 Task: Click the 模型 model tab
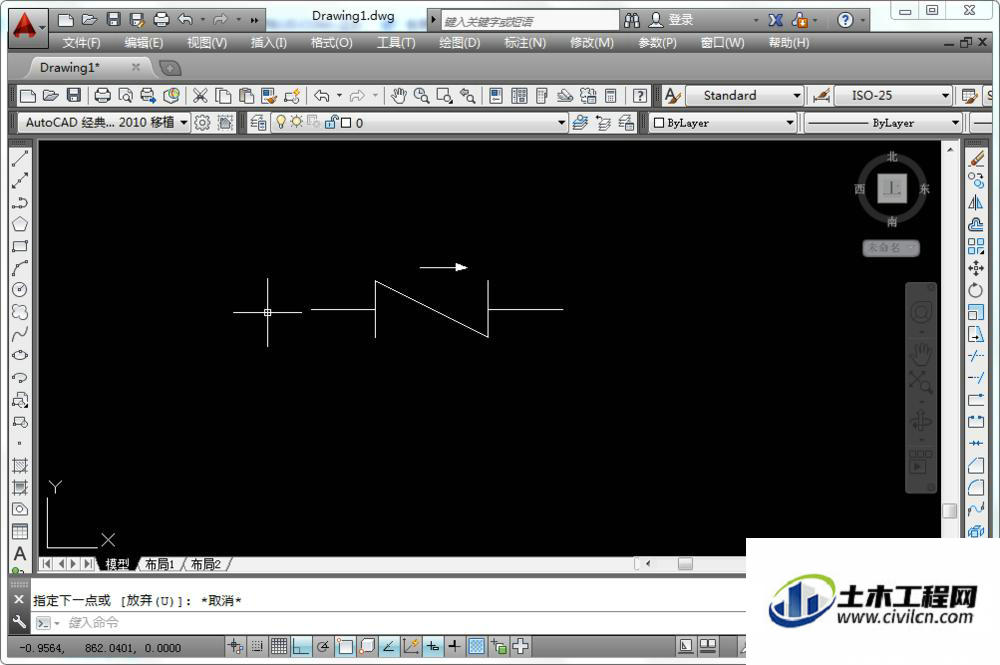coord(117,564)
